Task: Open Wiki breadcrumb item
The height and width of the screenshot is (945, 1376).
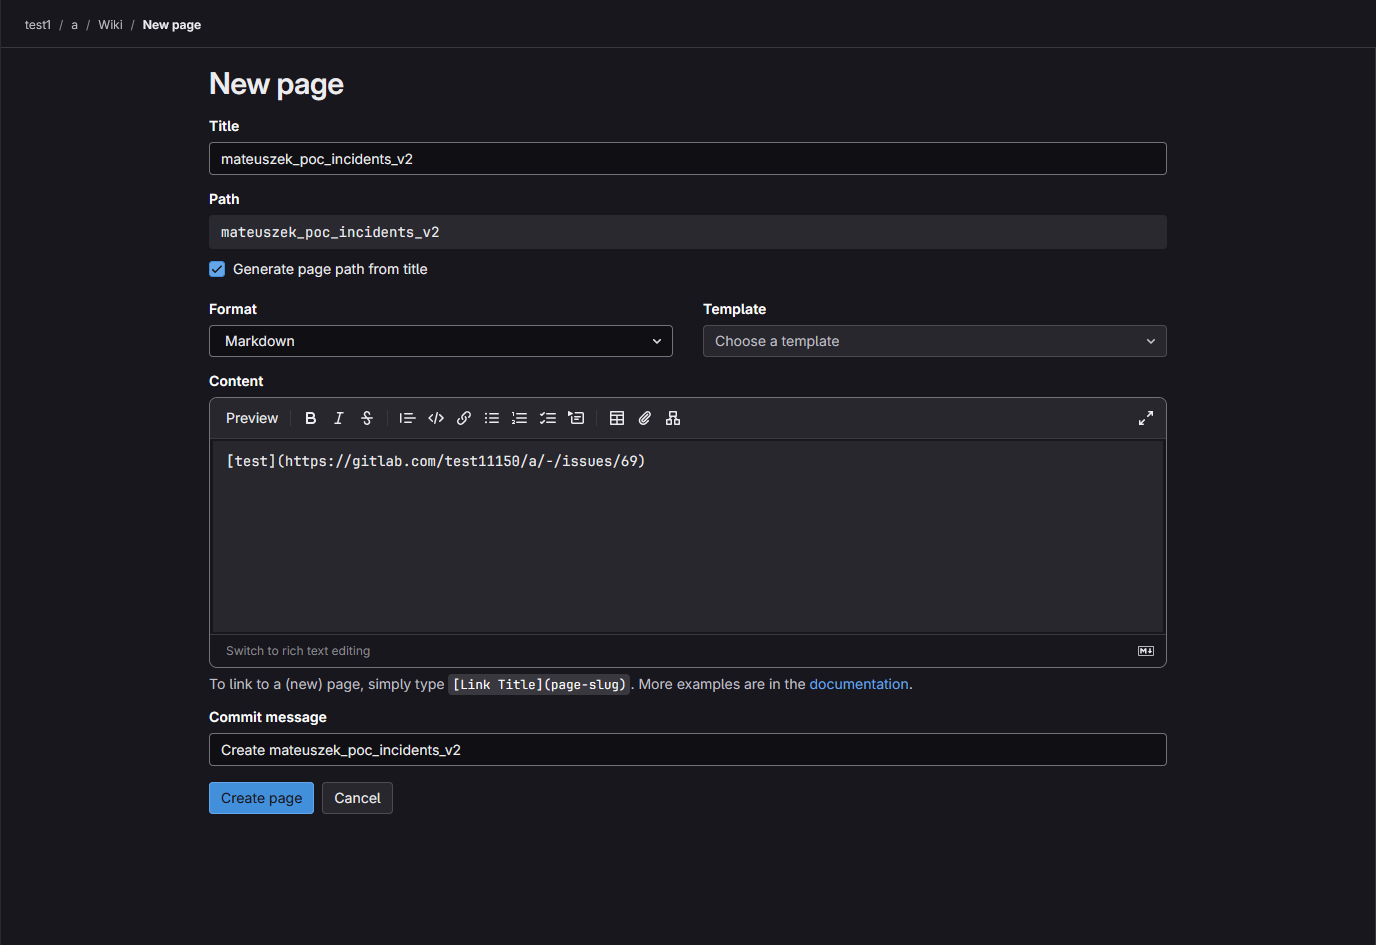Action: click(x=110, y=25)
